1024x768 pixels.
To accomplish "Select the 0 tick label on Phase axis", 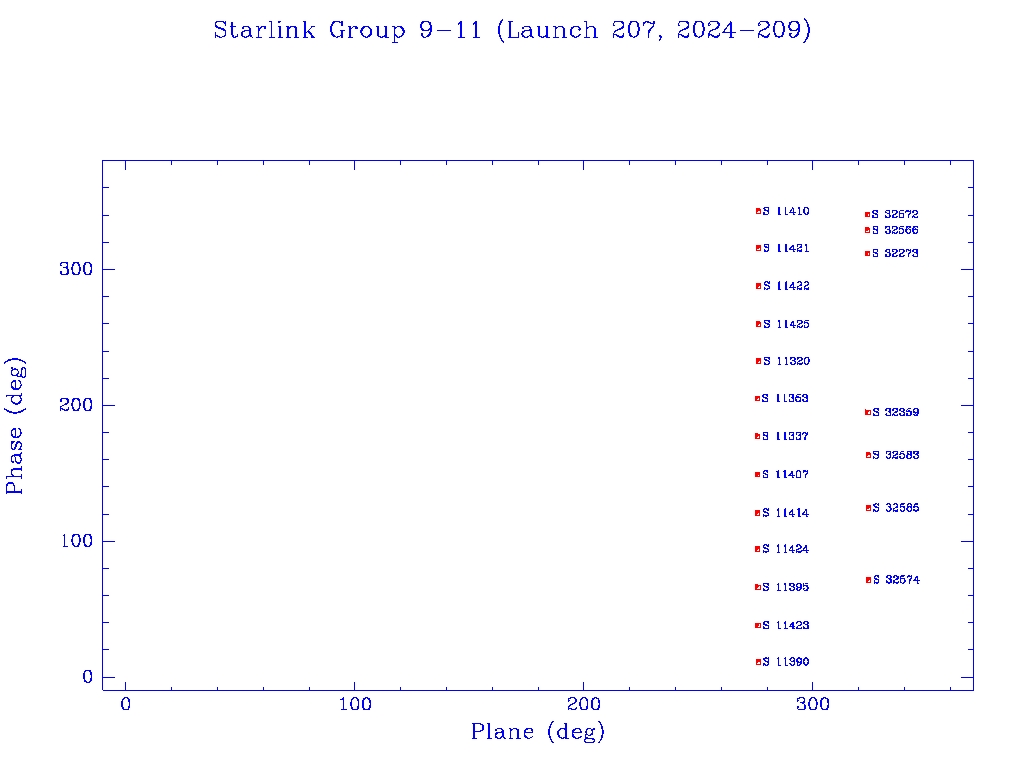I will 88,677.
